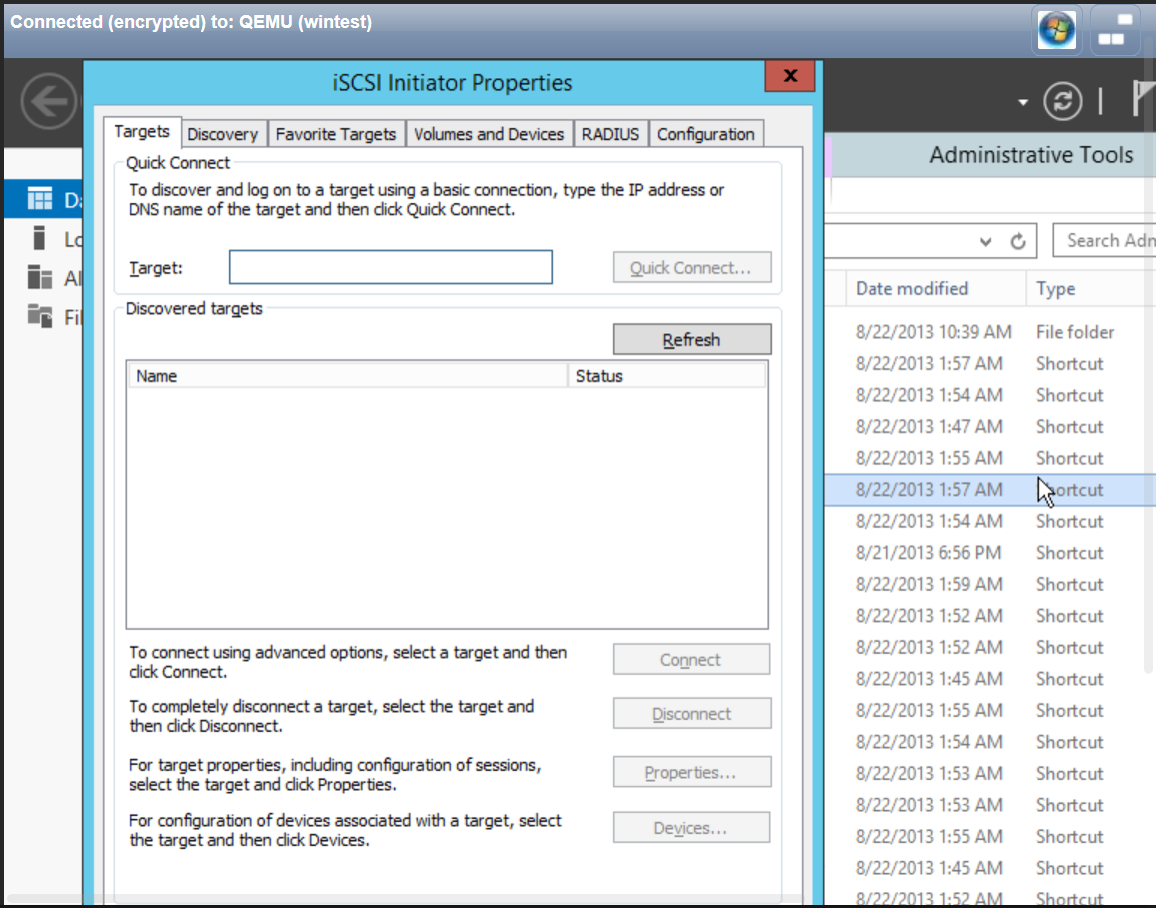Image resolution: width=1156 pixels, height=908 pixels.
Task: Open the File and Storage Services sidebar icon
Action: (40, 316)
